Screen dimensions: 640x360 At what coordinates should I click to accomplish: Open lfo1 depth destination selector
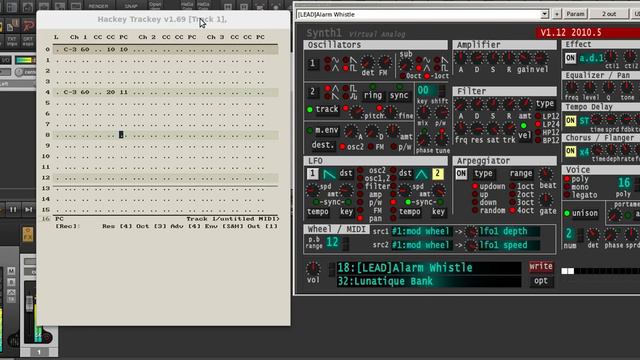[509, 231]
